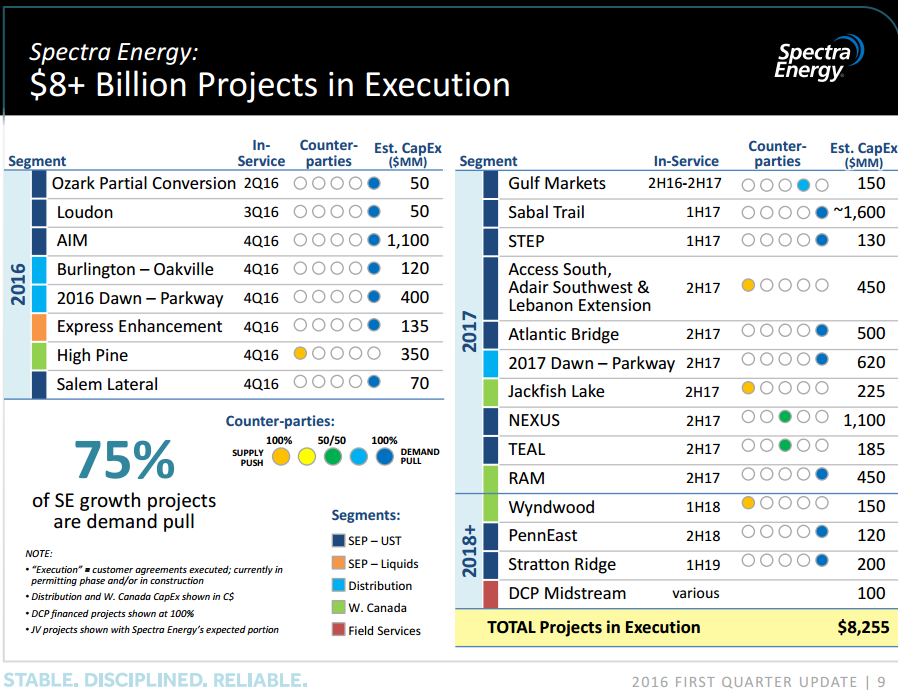Select the filled blue circle in Sabal Trail row

[822, 212]
